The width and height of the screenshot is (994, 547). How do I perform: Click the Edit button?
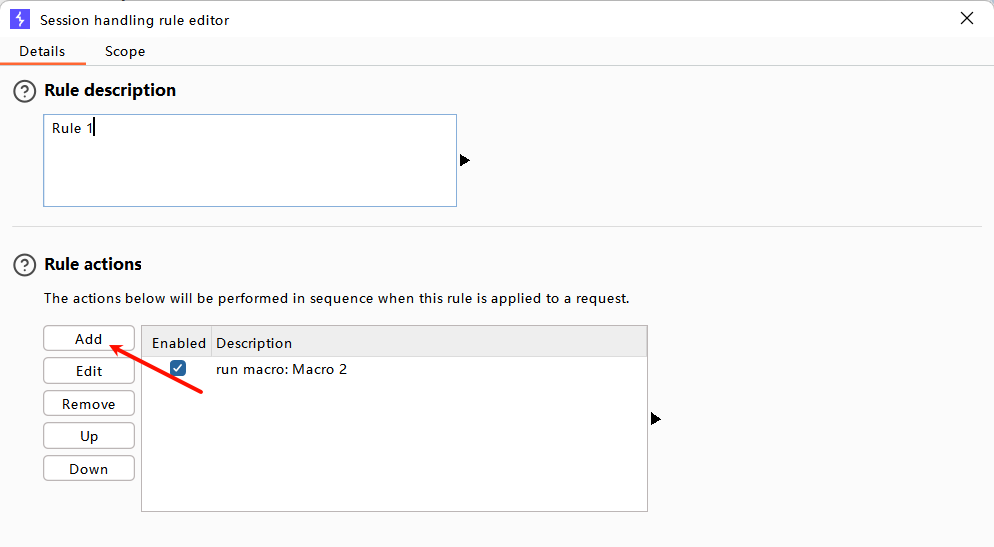89,371
